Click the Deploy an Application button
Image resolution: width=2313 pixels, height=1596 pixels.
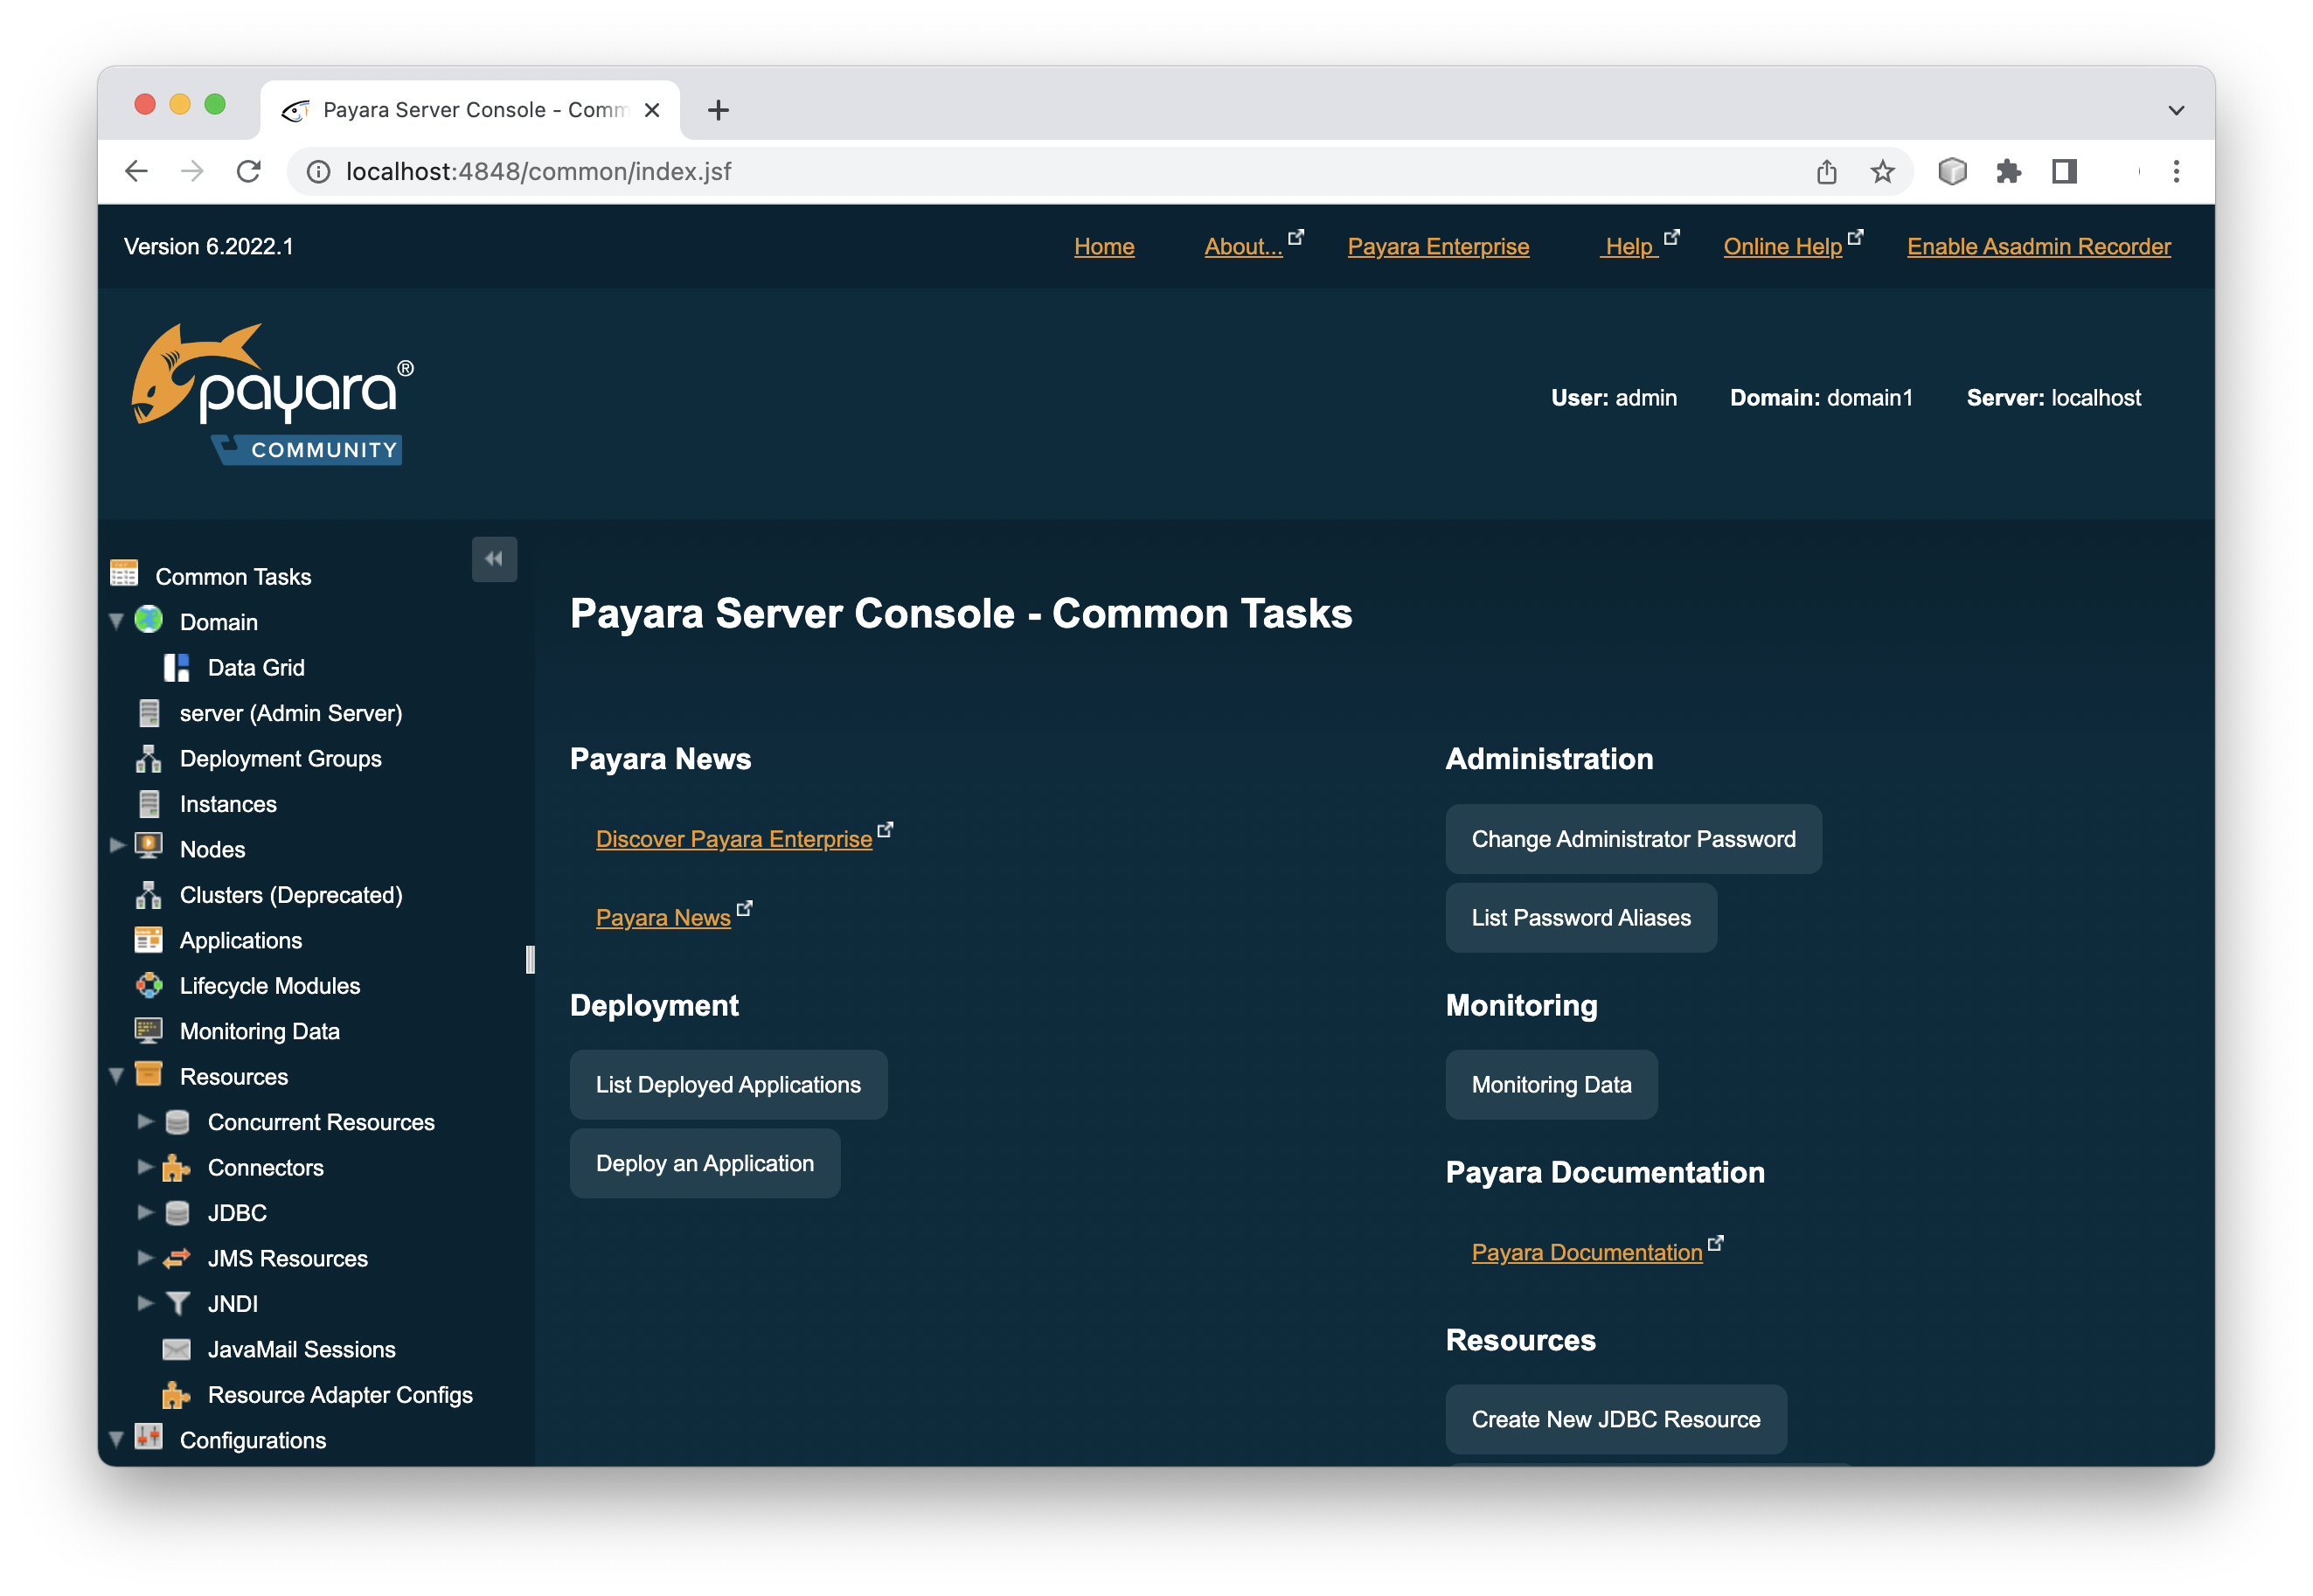(704, 1164)
